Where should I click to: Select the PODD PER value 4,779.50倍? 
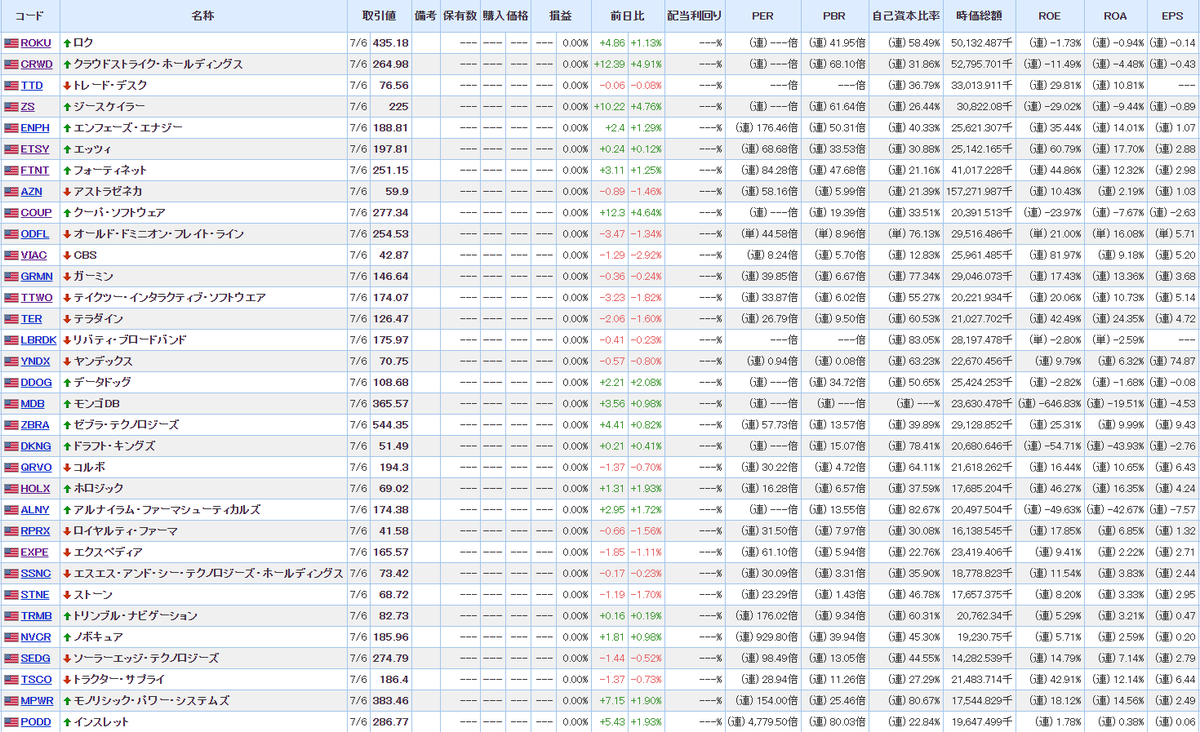point(775,722)
